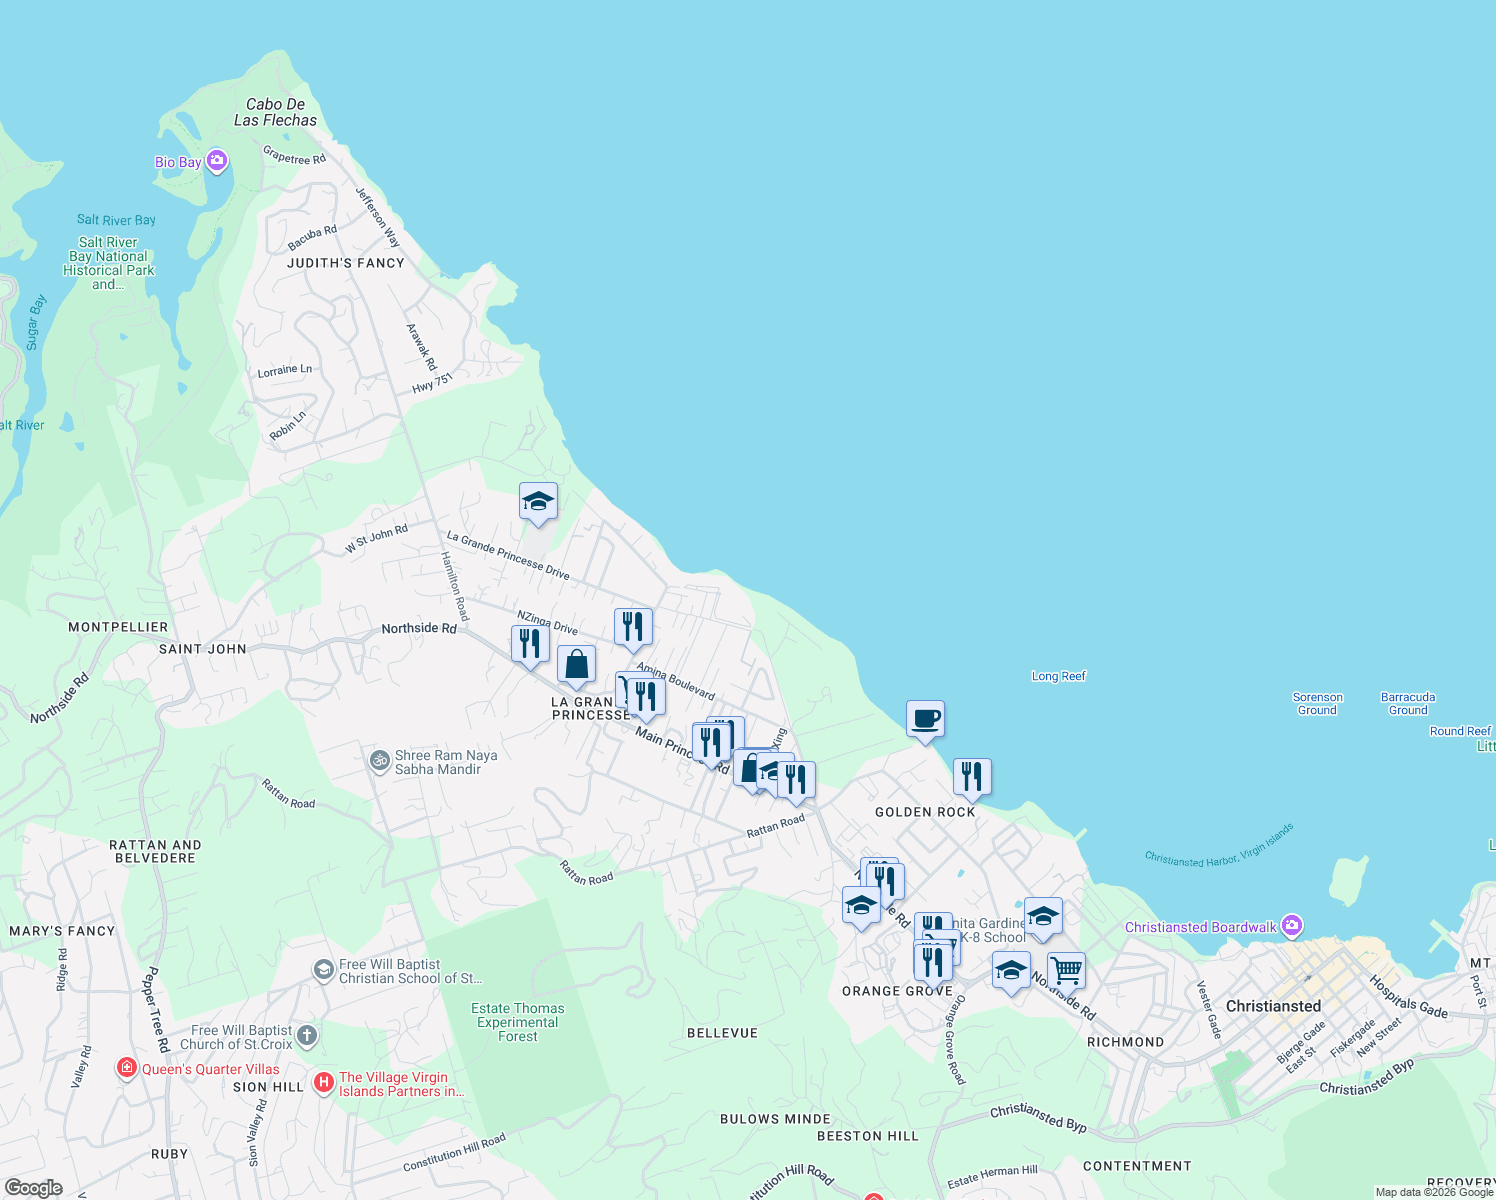Click the Christiansted Boardwalk camera marker
The image size is (1496, 1200).
pyautogui.click(x=1292, y=926)
